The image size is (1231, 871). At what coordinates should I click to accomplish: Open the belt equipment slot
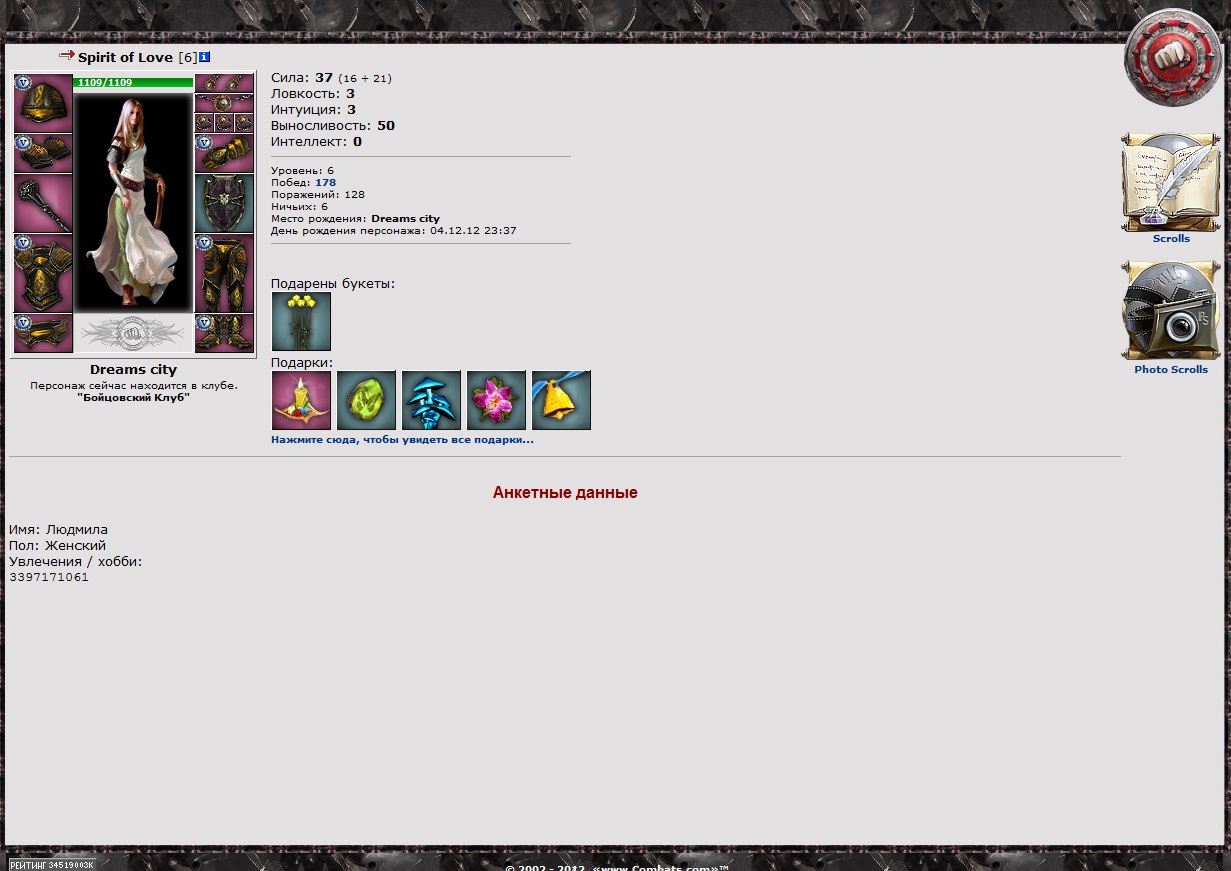(x=43, y=333)
